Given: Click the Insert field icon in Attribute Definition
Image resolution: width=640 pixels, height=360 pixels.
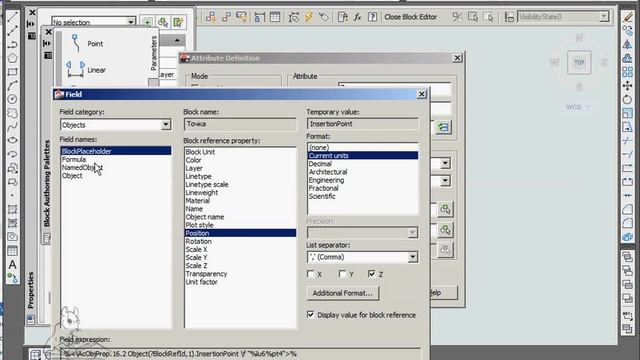Looking at the screenshot, I should pyautogui.click(x=443, y=127).
